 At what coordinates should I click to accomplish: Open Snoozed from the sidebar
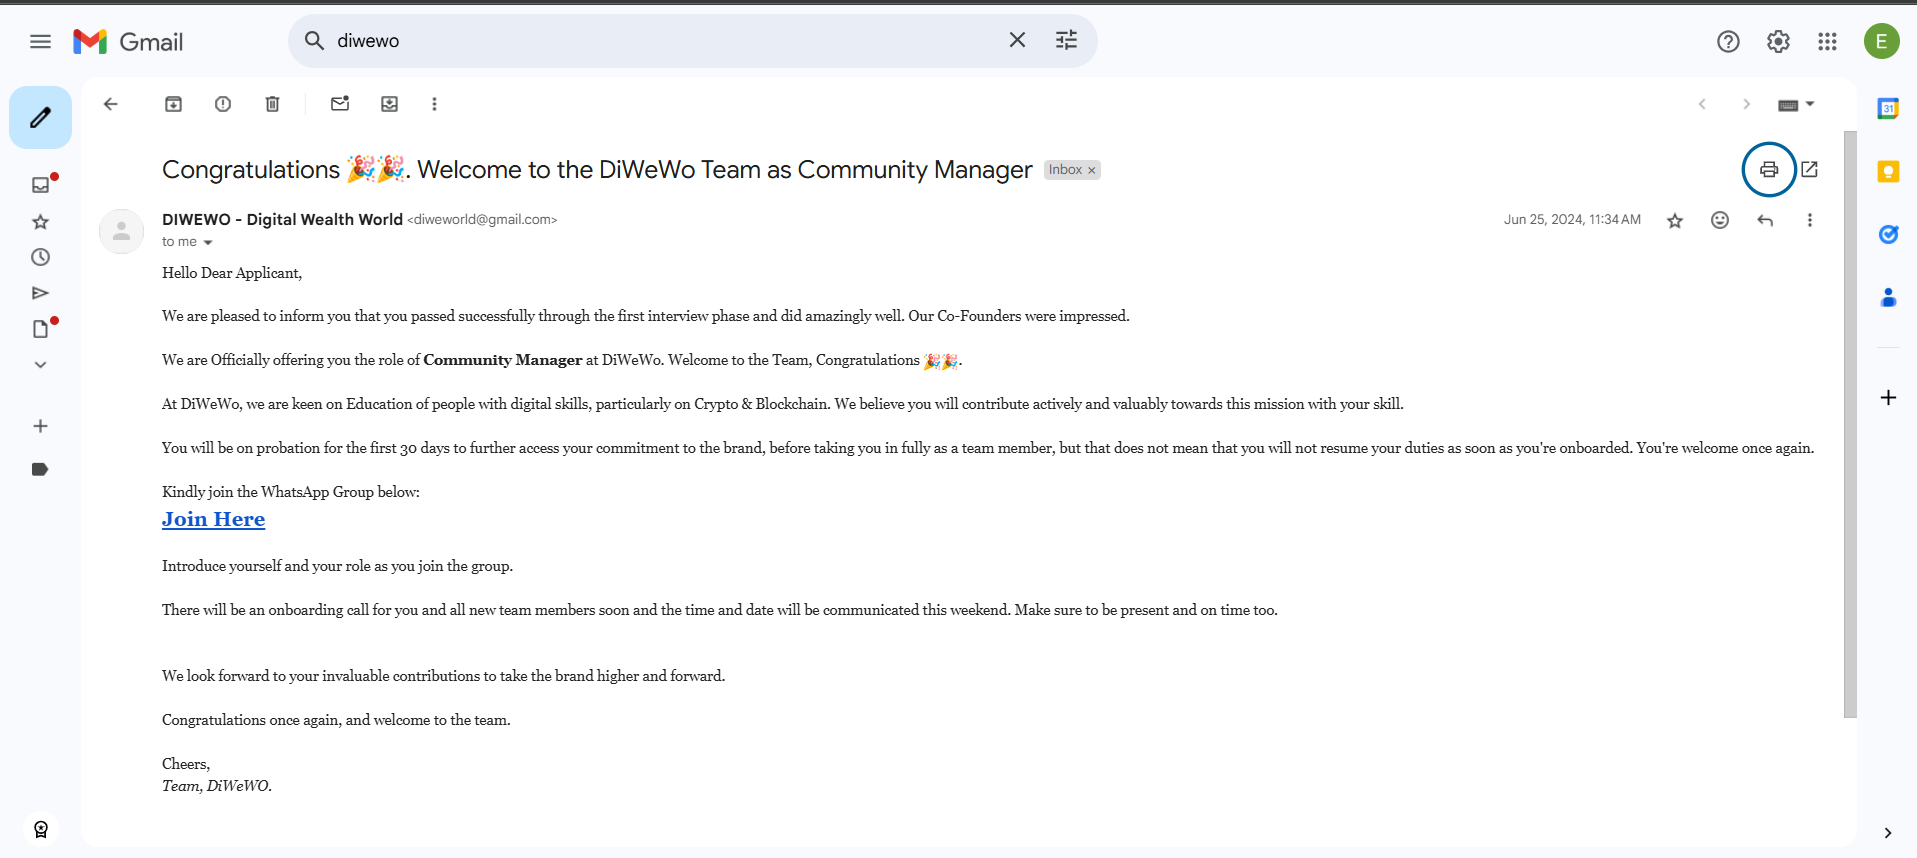click(x=40, y=257)
